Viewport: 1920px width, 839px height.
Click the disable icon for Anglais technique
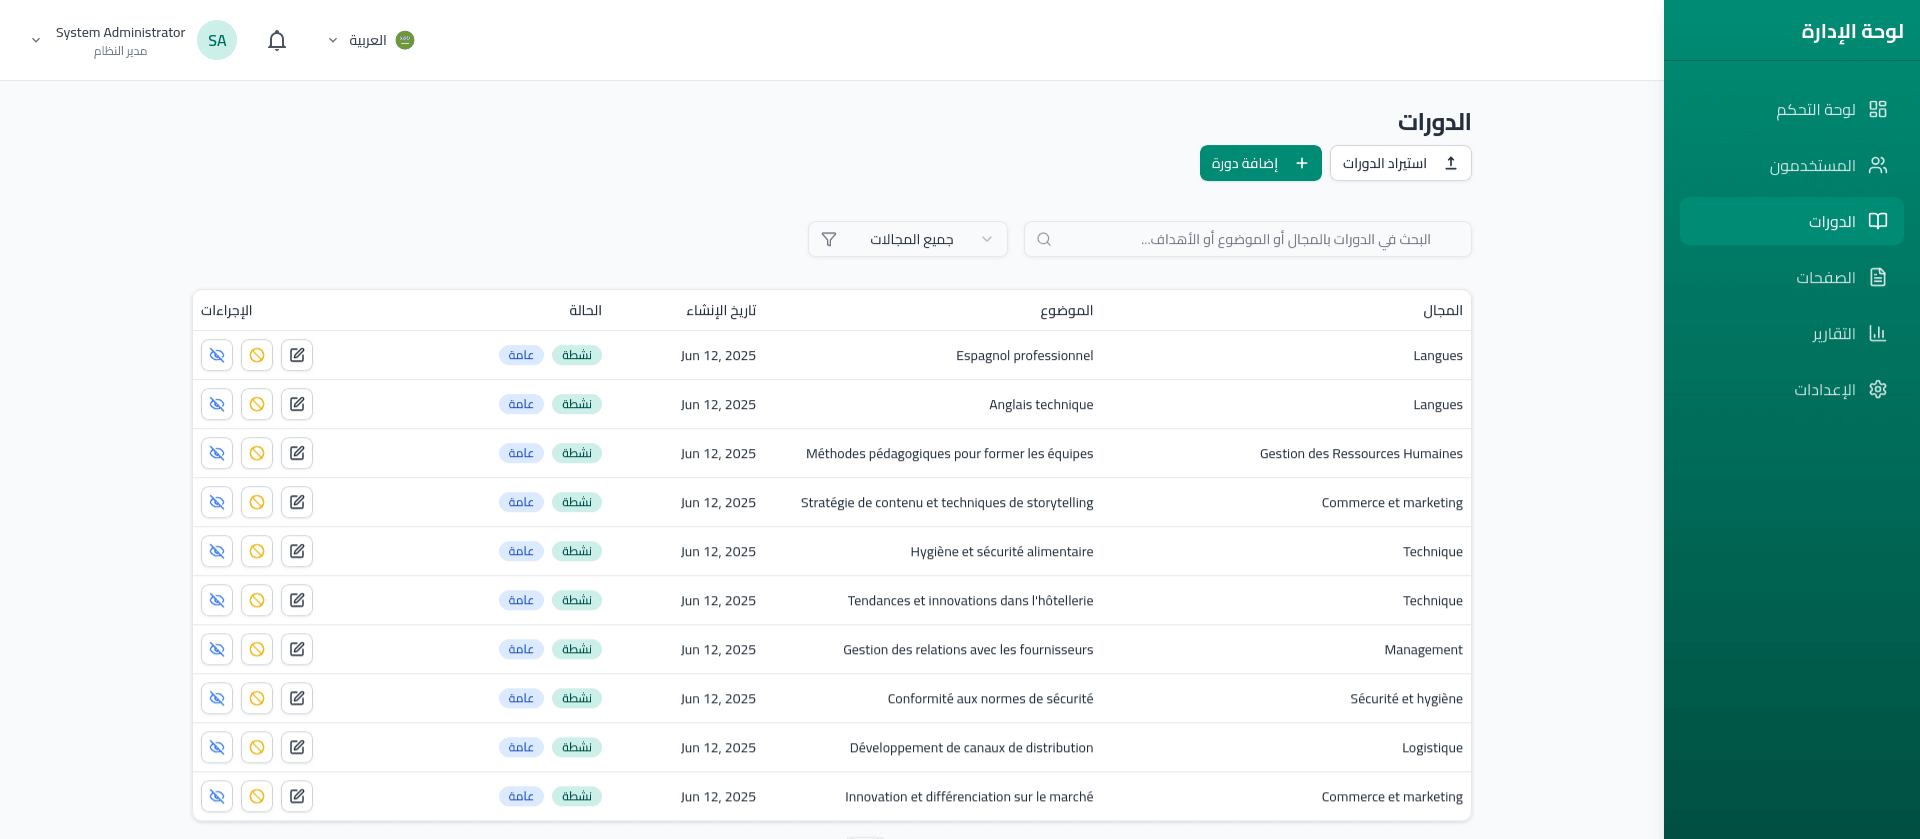(x=257, y=404)
